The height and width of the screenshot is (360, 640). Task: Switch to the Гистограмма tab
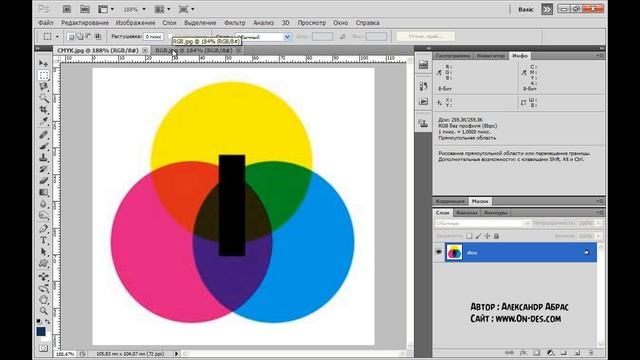[453, 56]
